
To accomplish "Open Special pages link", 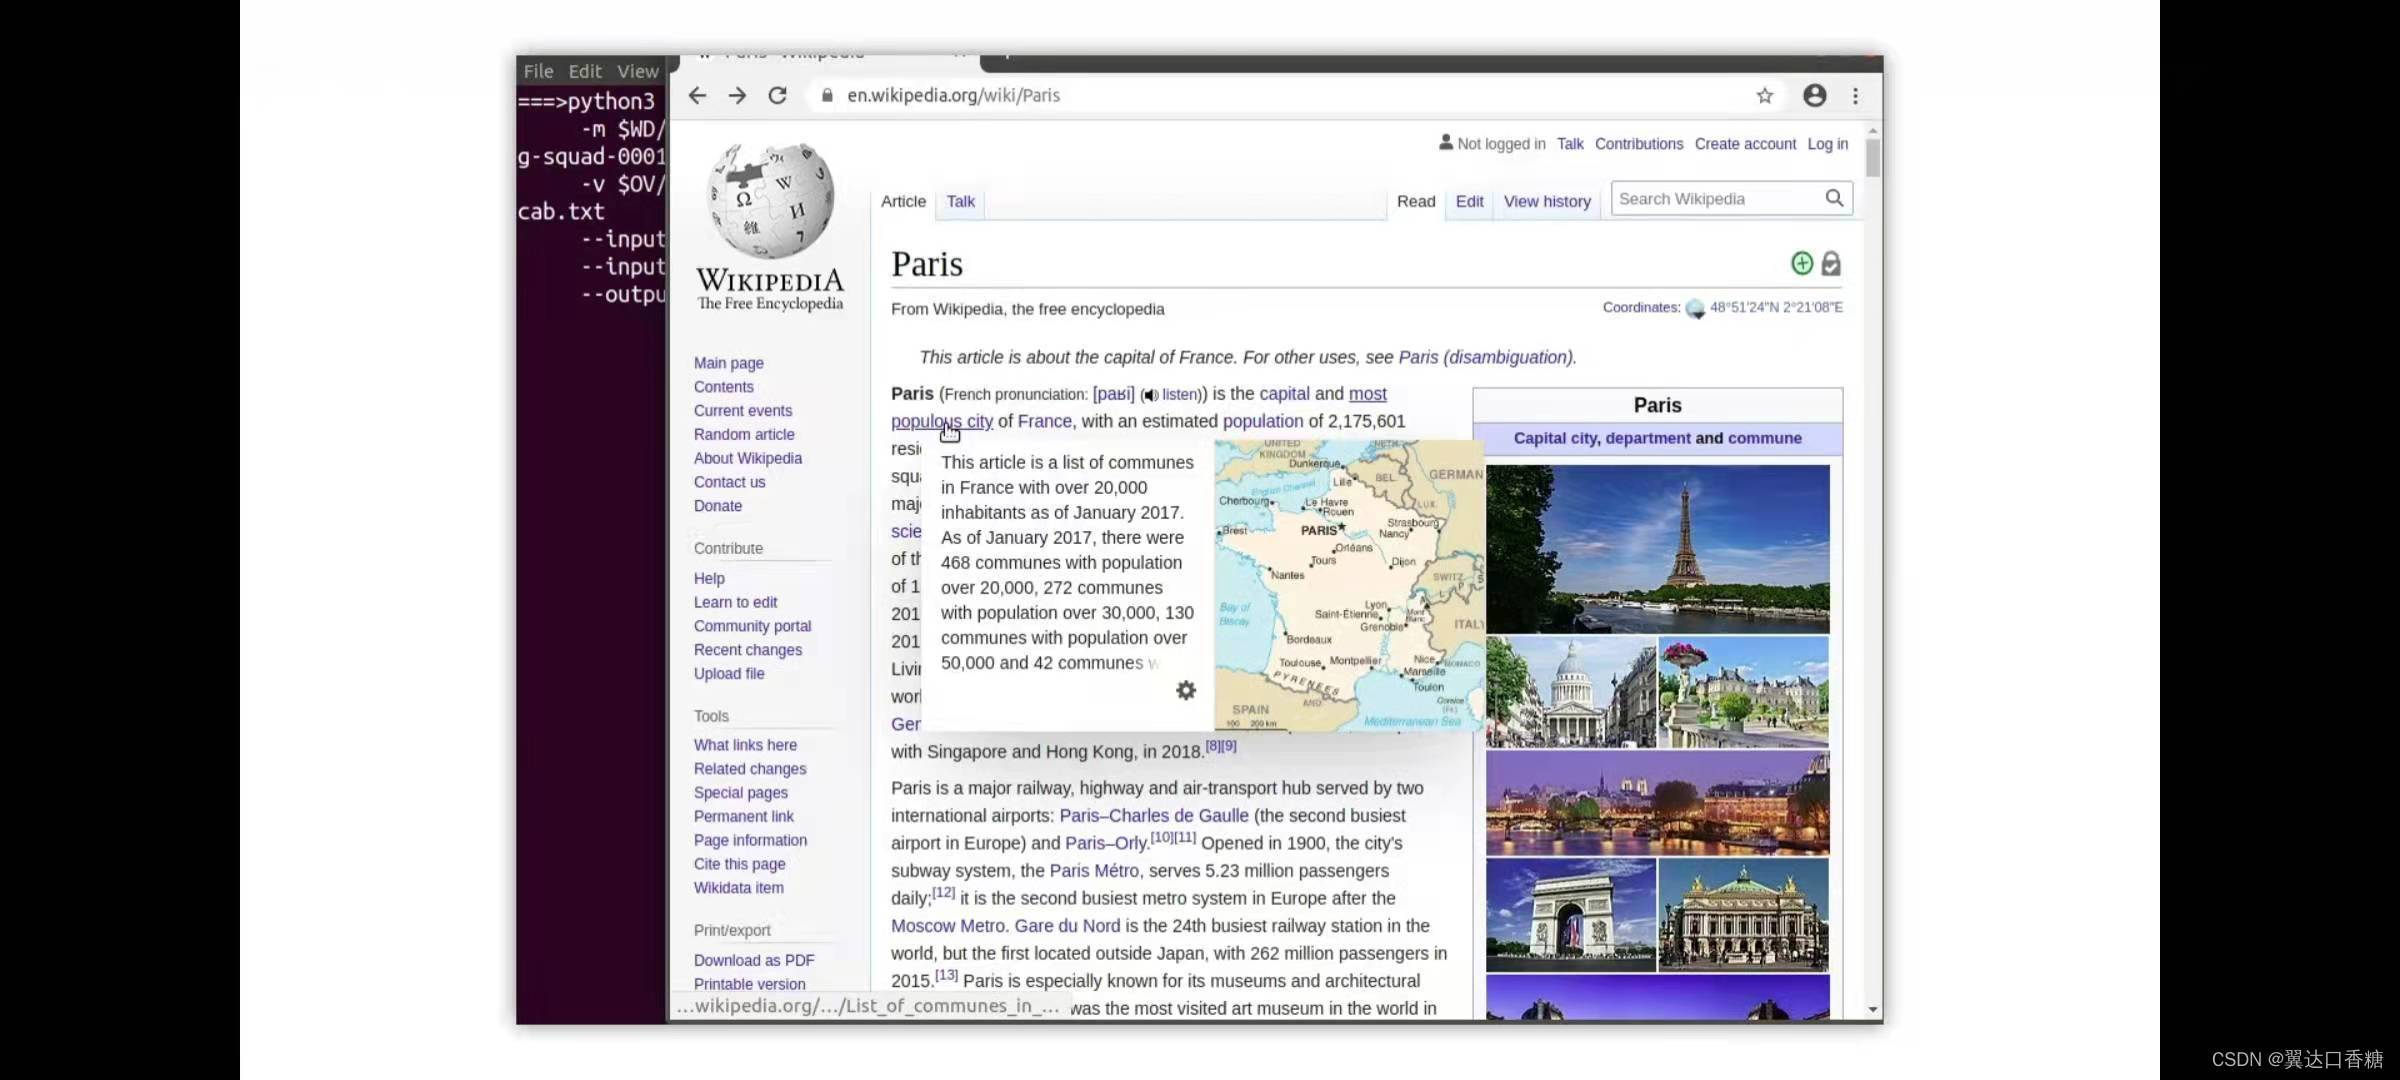I will click(x=741, y=793).
